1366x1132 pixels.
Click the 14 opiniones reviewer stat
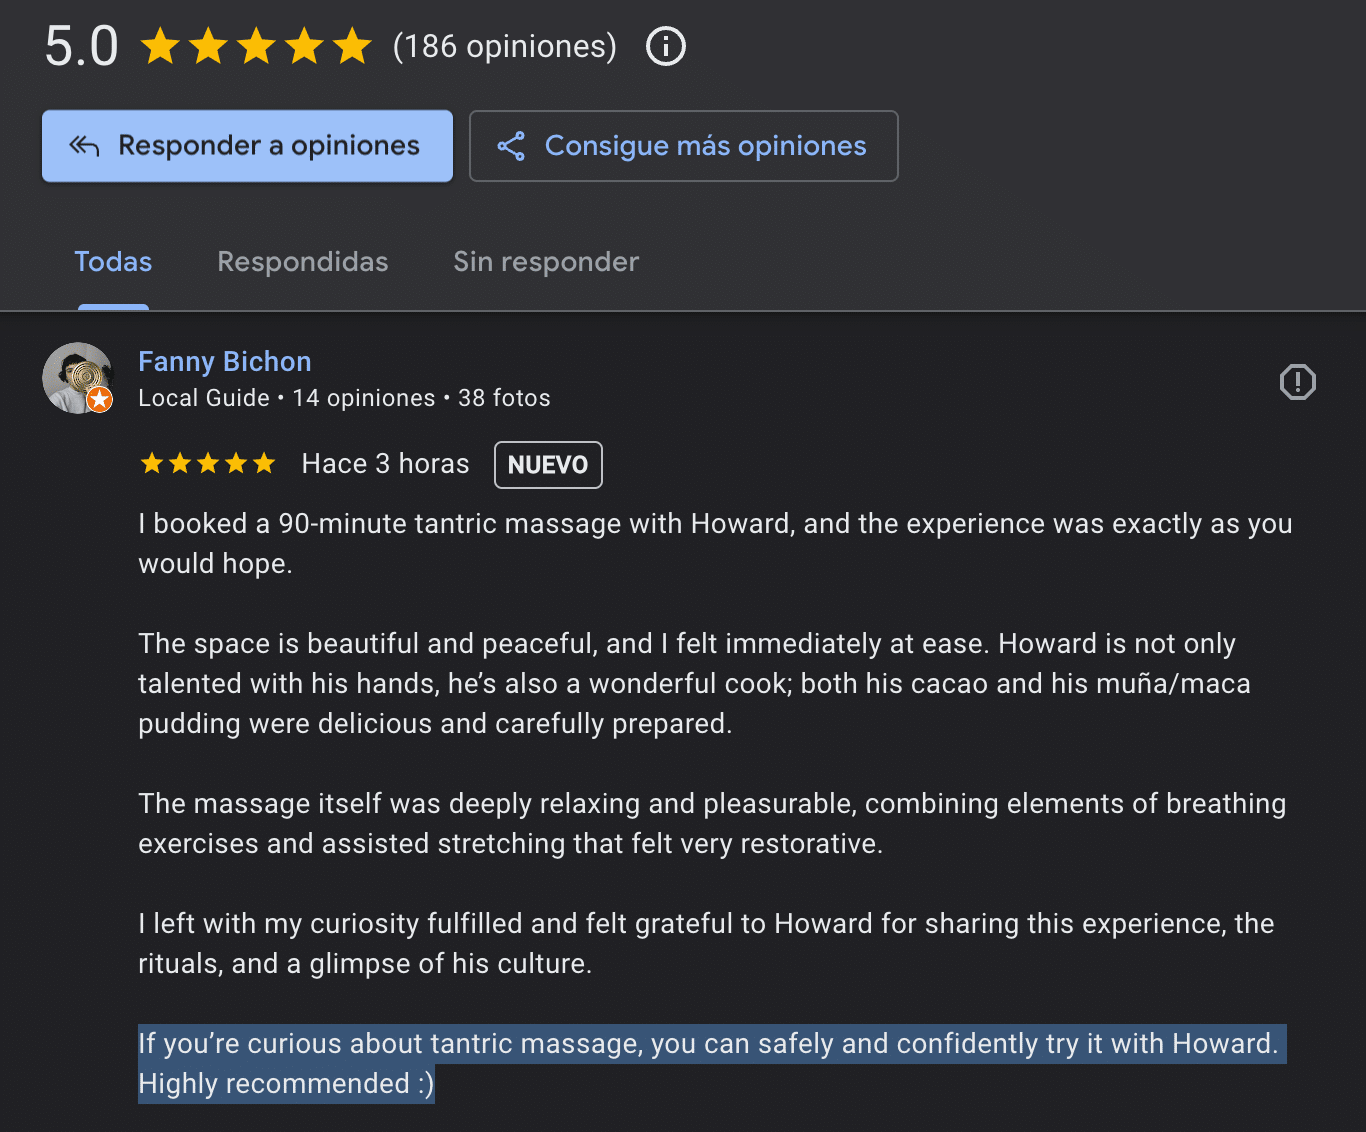[x=363, y=398]
